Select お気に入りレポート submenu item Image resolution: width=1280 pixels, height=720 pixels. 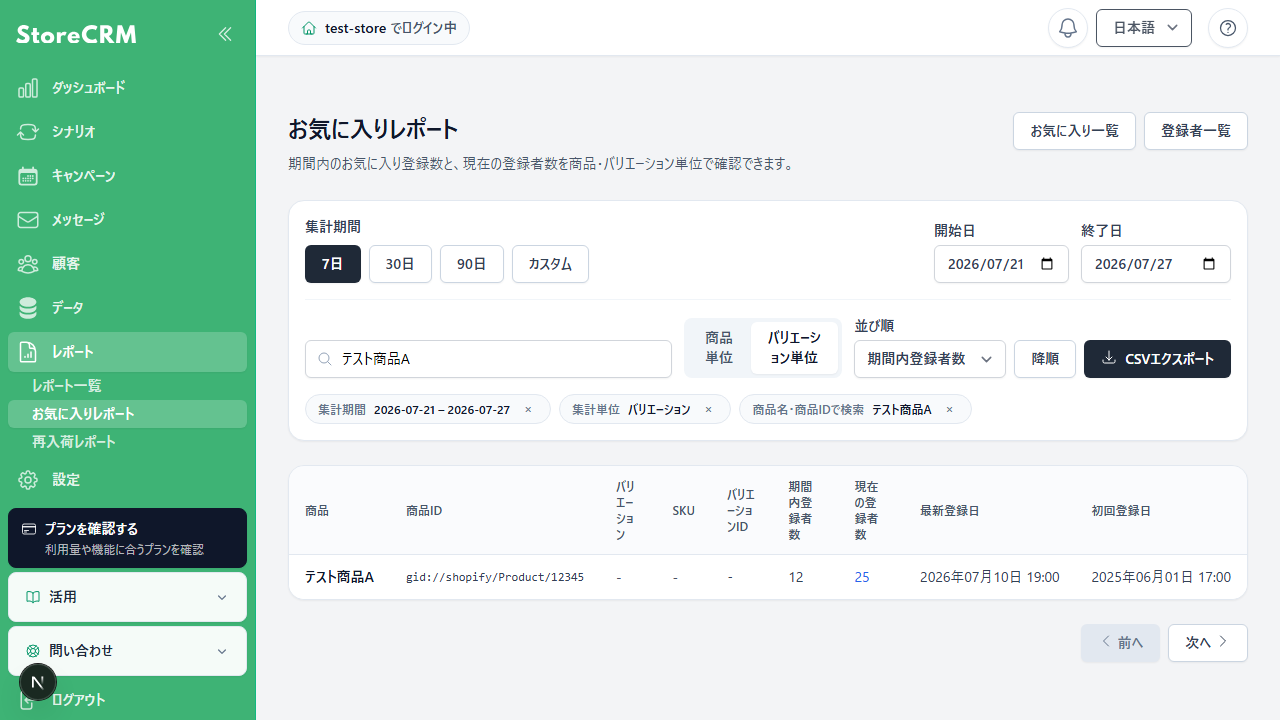pos(127,414)
